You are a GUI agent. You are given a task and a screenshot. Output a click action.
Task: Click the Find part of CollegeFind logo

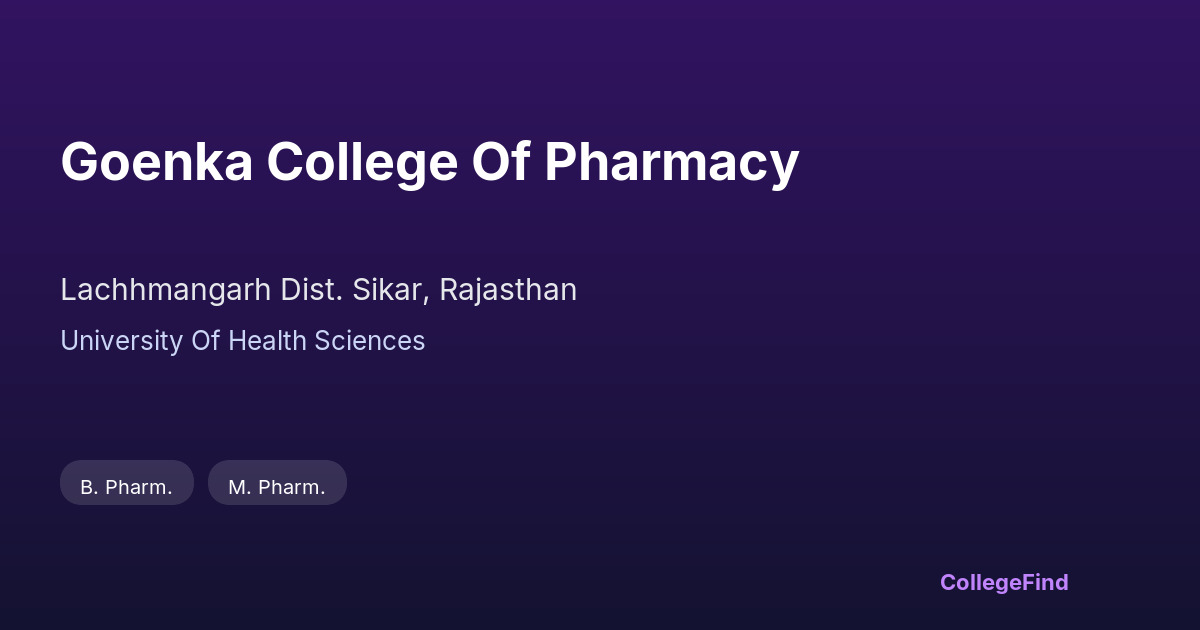pos(1044,582)
